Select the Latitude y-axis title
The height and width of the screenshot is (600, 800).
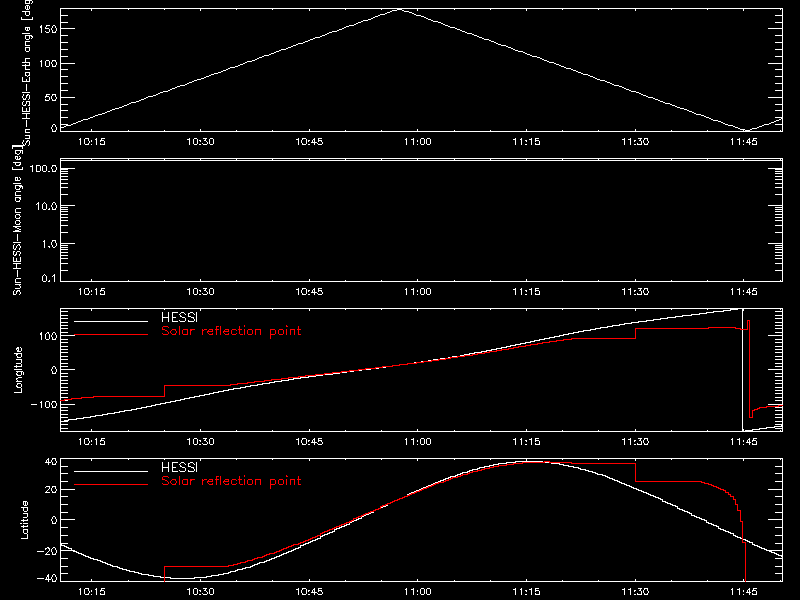pos(24,520)
